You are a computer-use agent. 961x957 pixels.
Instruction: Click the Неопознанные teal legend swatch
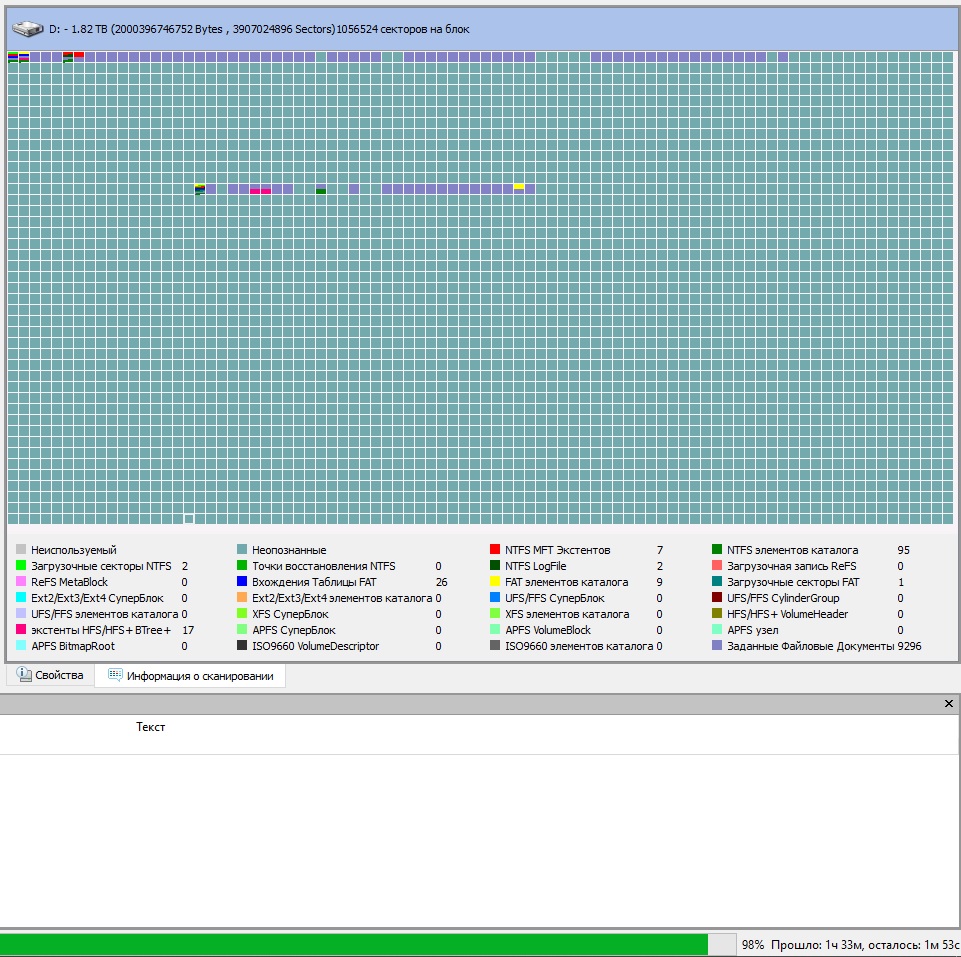(x=242, y=550)
